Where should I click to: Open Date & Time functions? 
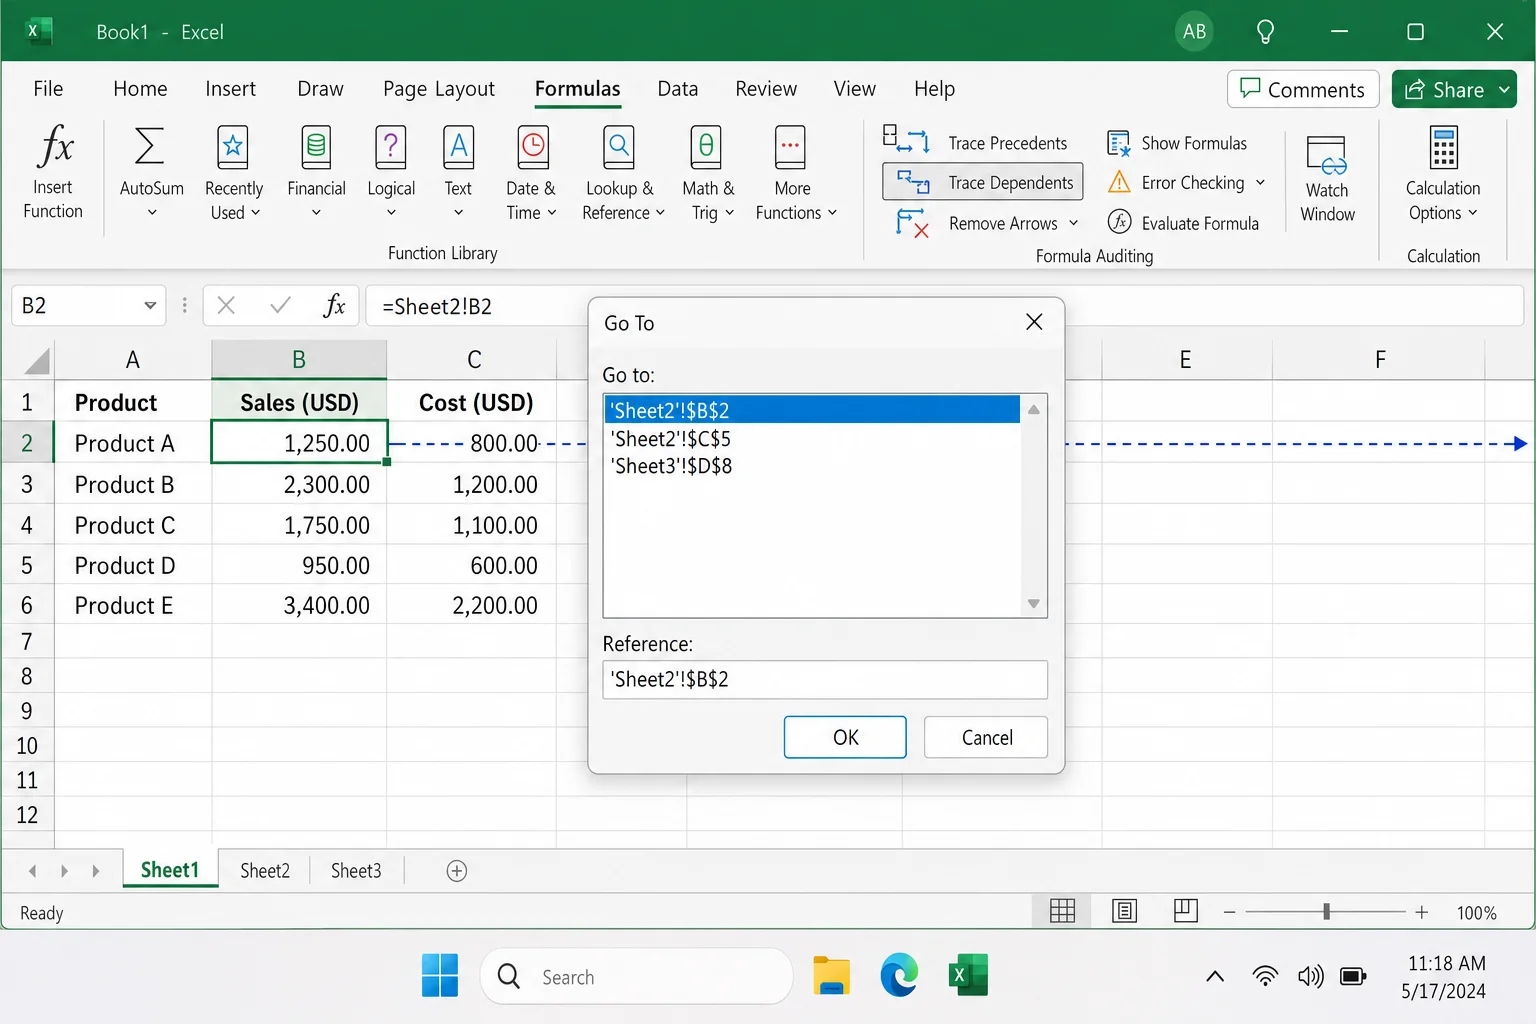pyautogui.click(x=531, y=172)
